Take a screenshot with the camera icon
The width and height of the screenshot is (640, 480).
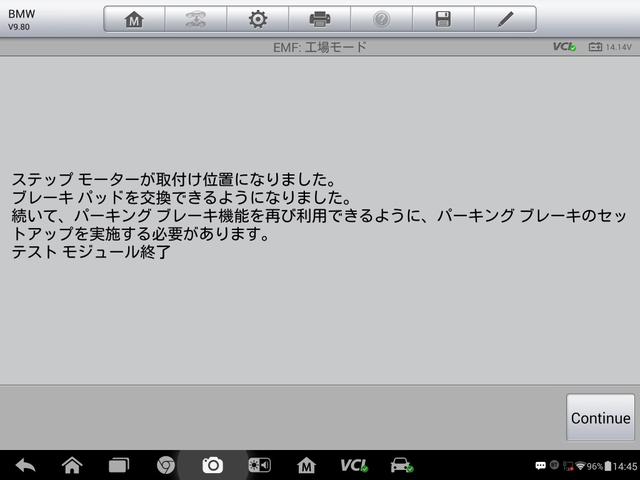pyautogui.click(x=212, y=465)
